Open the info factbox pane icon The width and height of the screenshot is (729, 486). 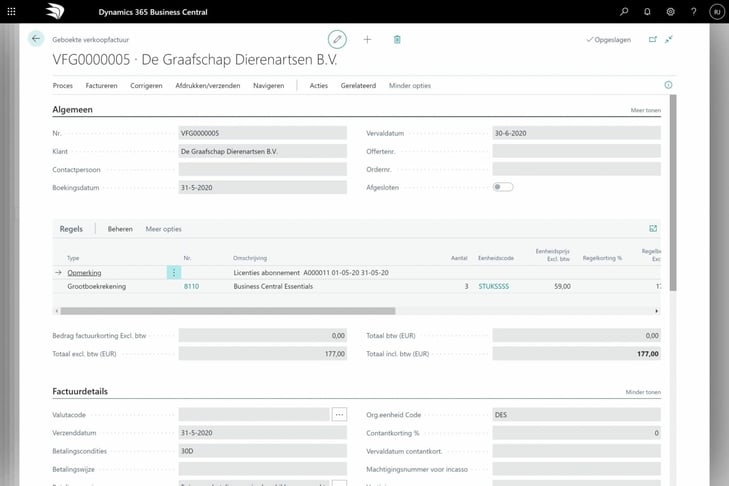coord(668,85)
